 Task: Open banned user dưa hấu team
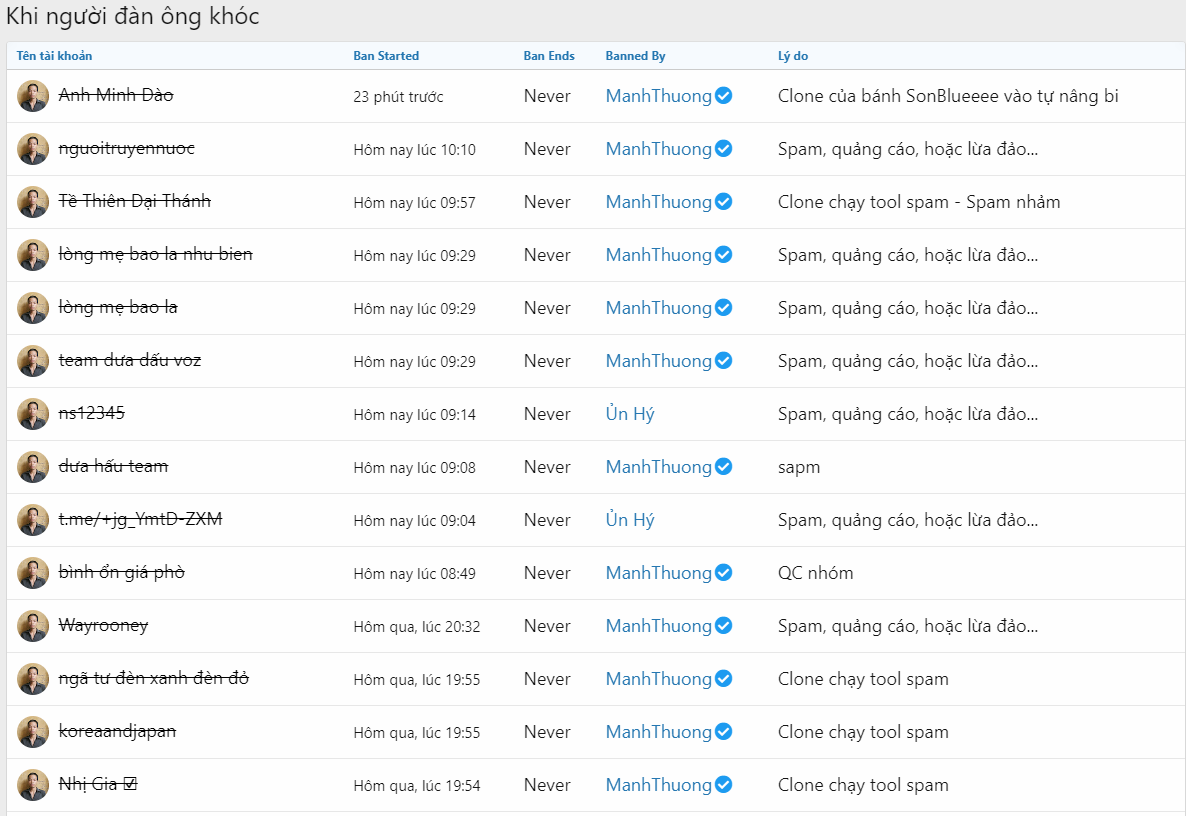(113, 466)
